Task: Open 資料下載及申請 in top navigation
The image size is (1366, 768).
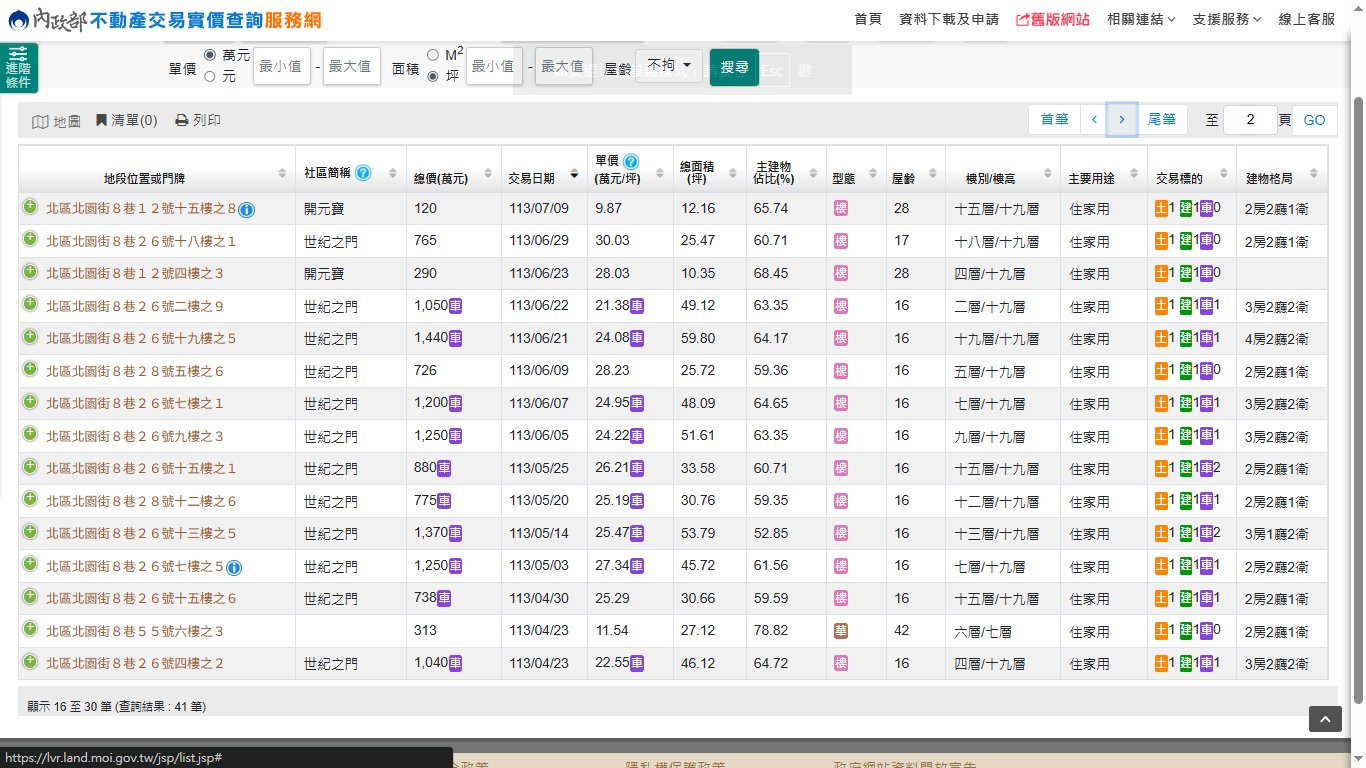Action: point(948,19)
